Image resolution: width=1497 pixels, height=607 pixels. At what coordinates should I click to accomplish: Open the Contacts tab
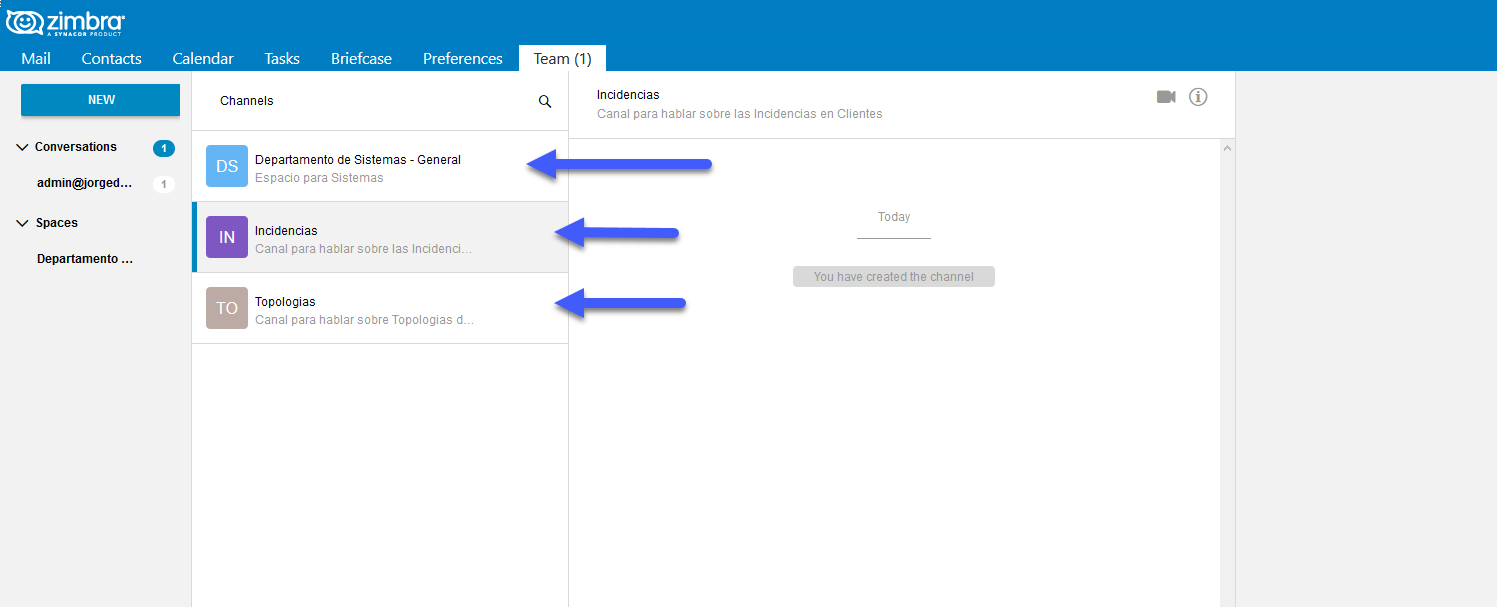tap(111, 58)
